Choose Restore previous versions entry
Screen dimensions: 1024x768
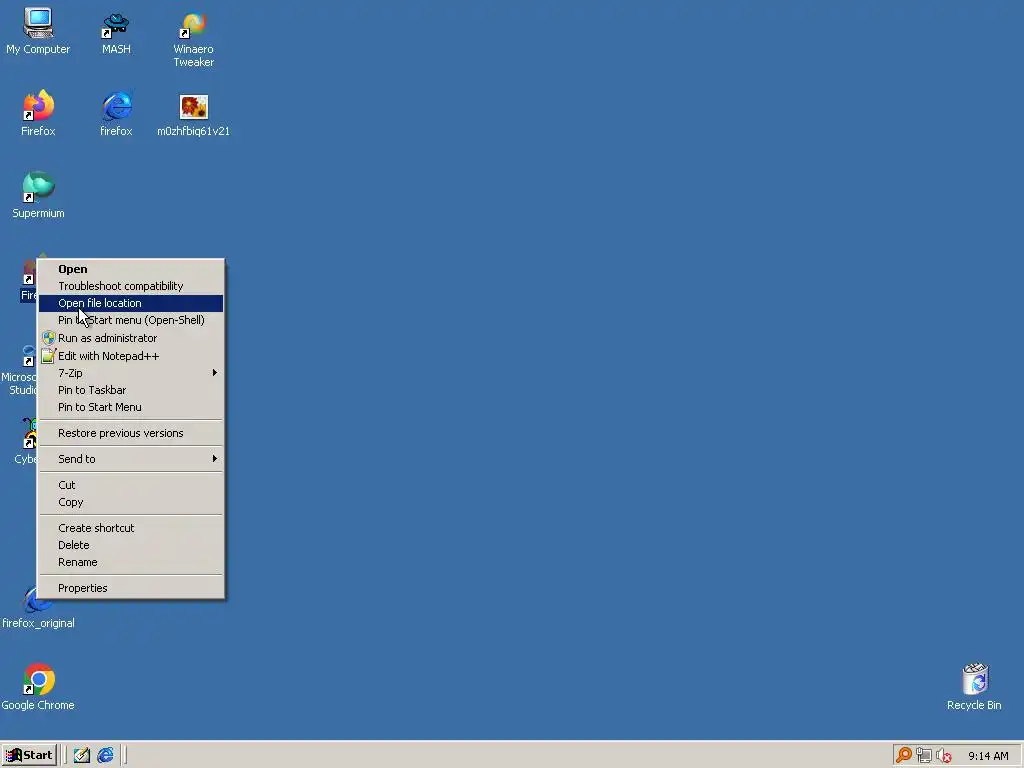click(131, 433)
